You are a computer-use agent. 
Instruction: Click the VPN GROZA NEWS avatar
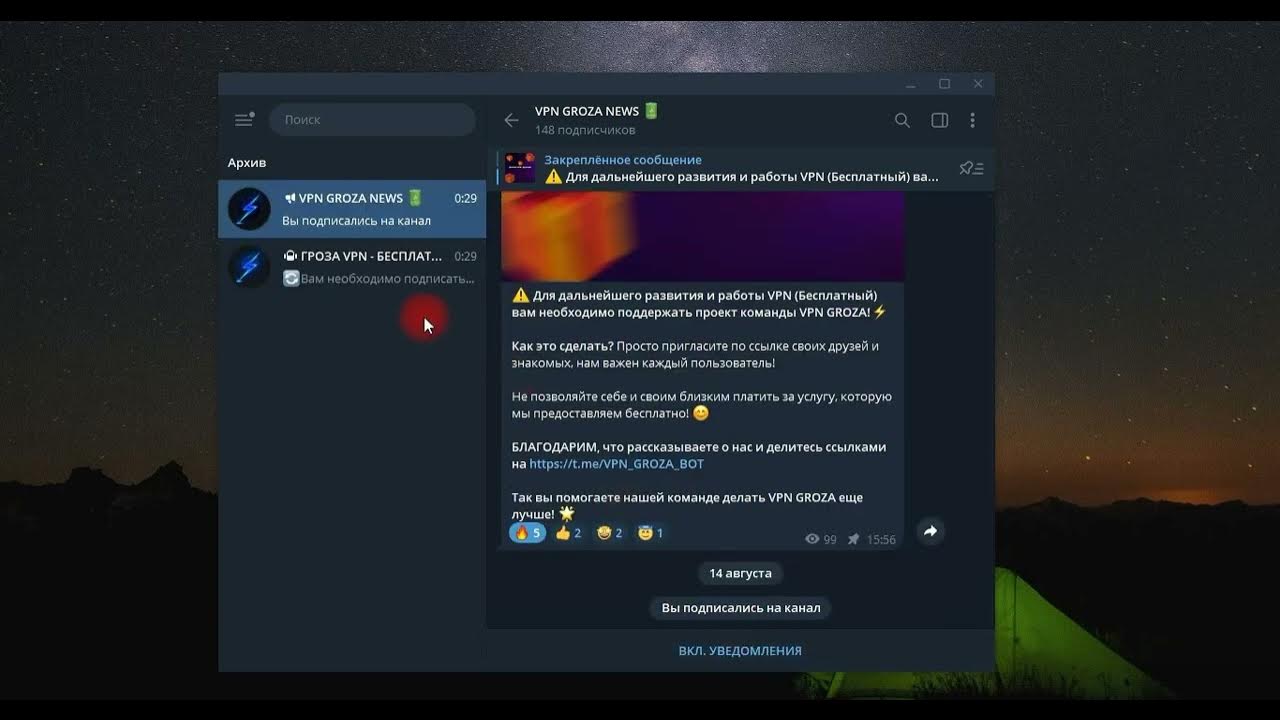point(249,209)
